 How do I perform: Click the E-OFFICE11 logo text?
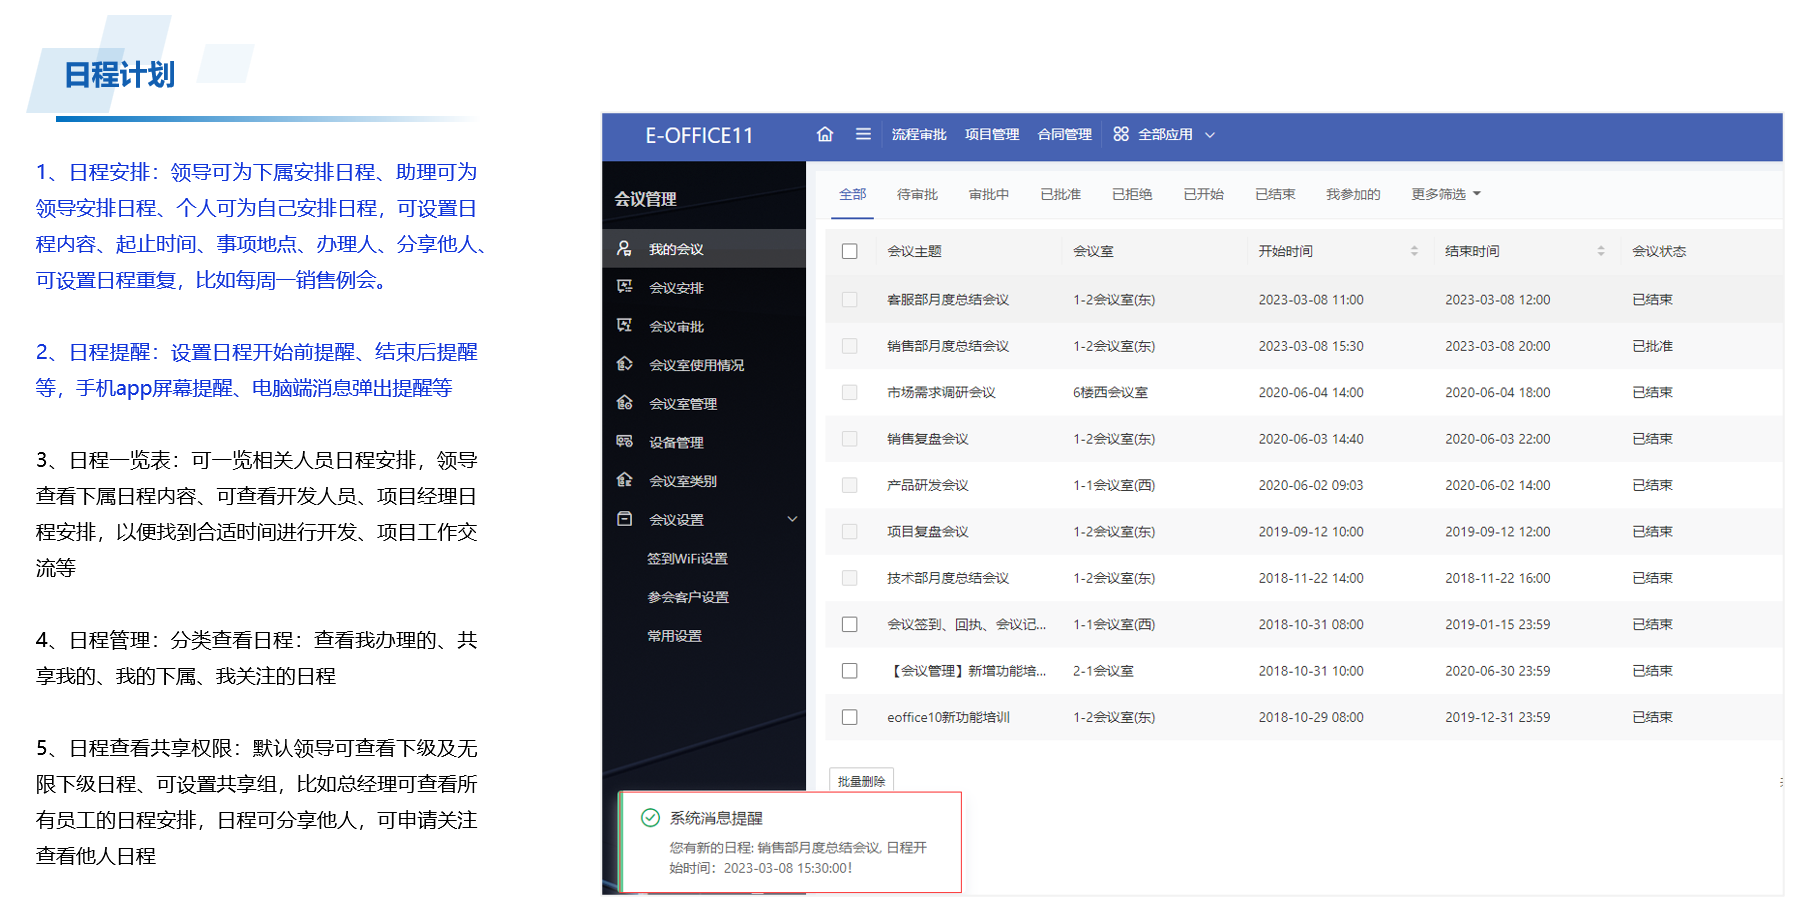699,135
